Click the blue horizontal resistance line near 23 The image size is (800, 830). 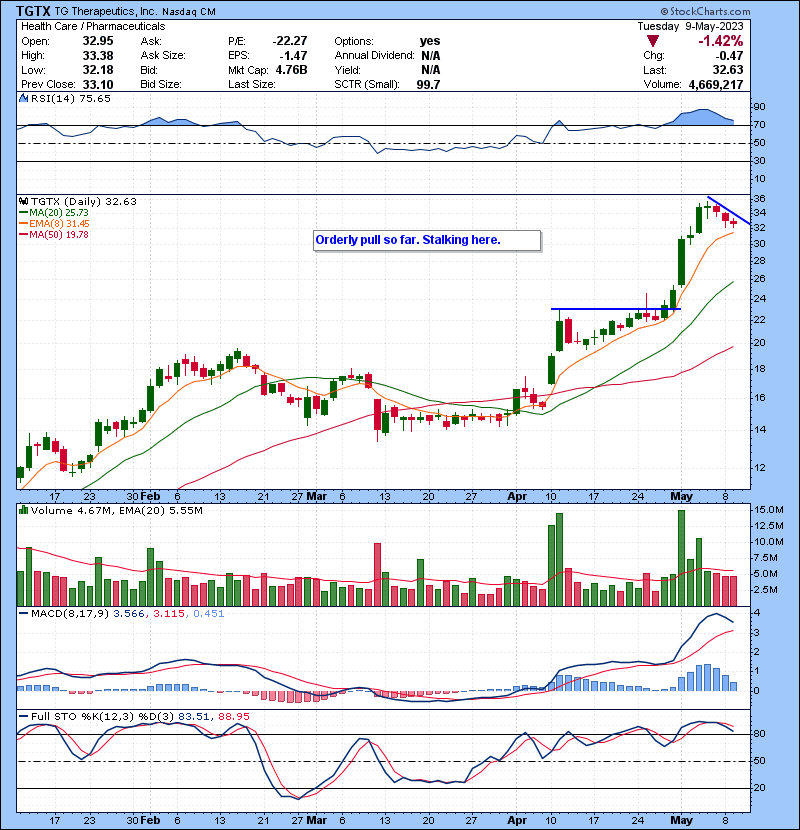(x=616, y=309)
